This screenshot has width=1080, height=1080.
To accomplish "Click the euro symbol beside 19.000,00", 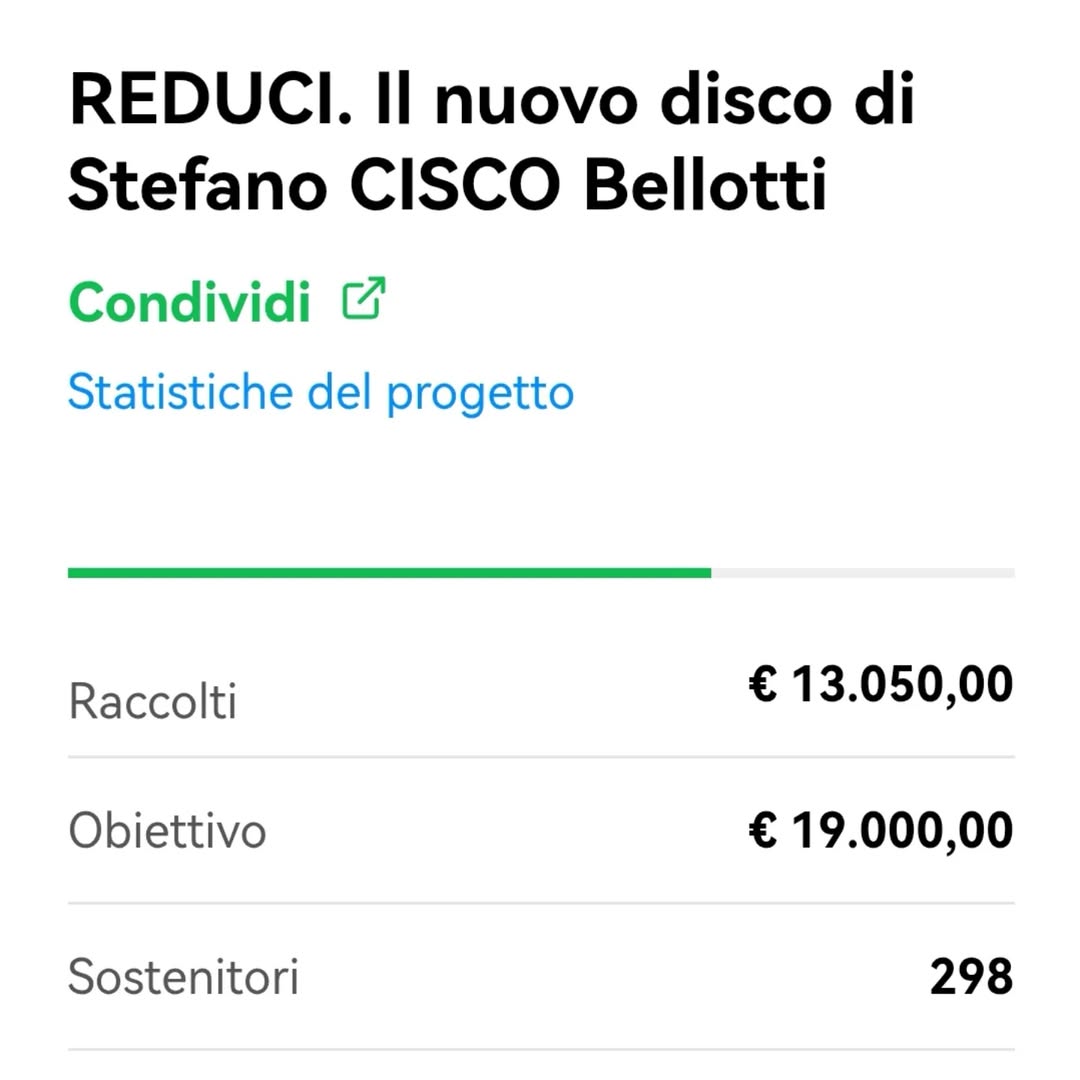I will coord(763,831).
